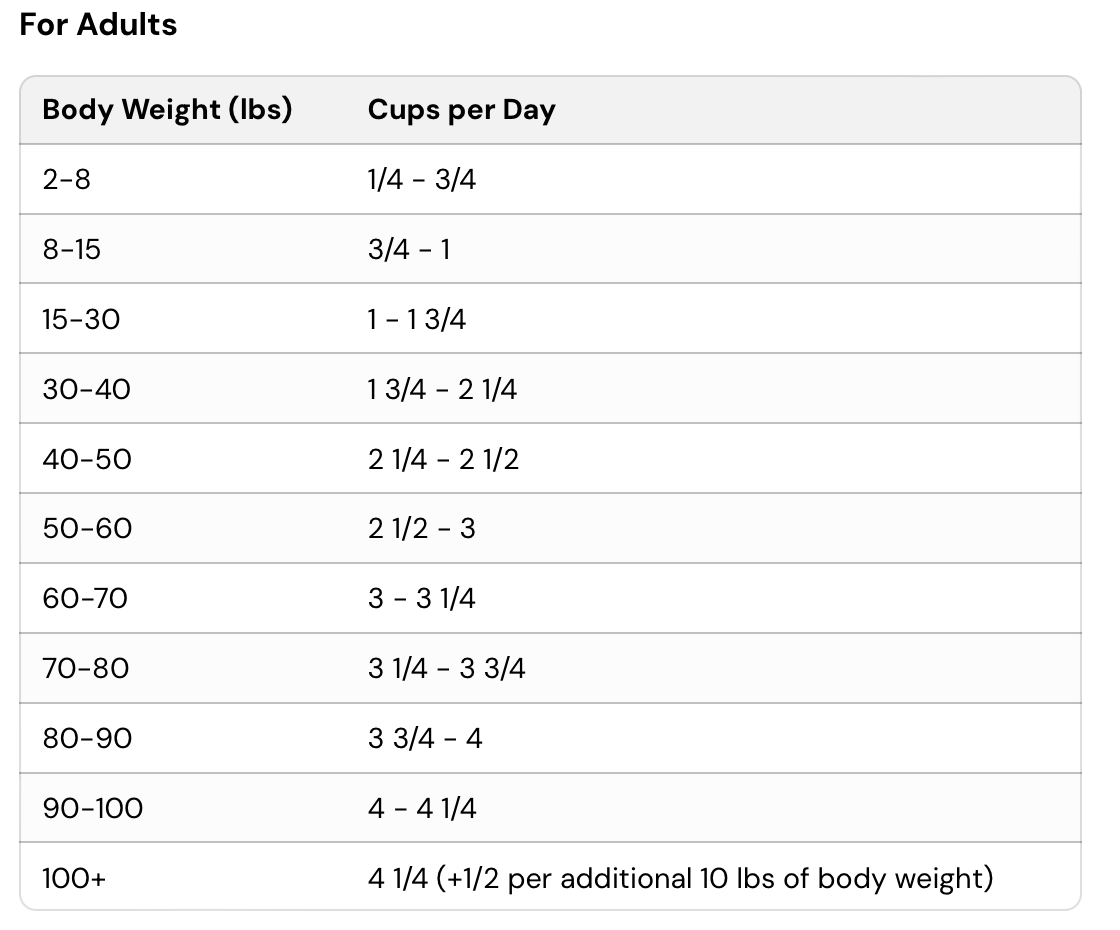Click the 100+ body weight cell
The width and height of the screenshot is (1120, 930).
pyautogui.click(x=73, y=878)
